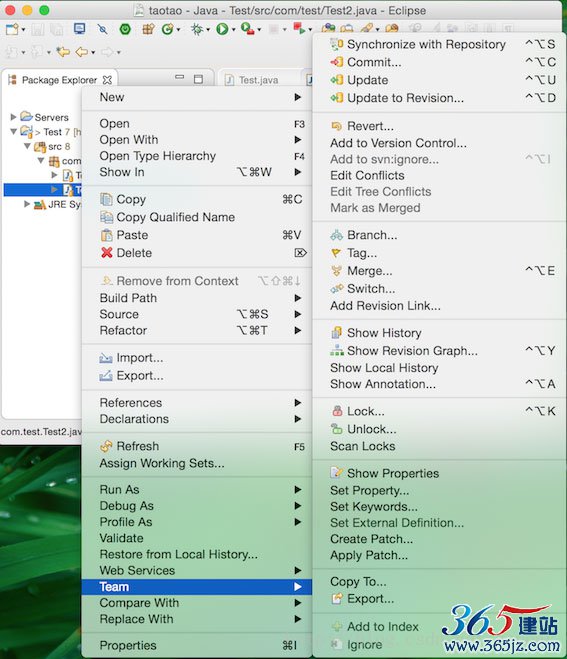Minimize the Package Explorer view
This screenshot has width=567, height=659.
coord(180,77)
